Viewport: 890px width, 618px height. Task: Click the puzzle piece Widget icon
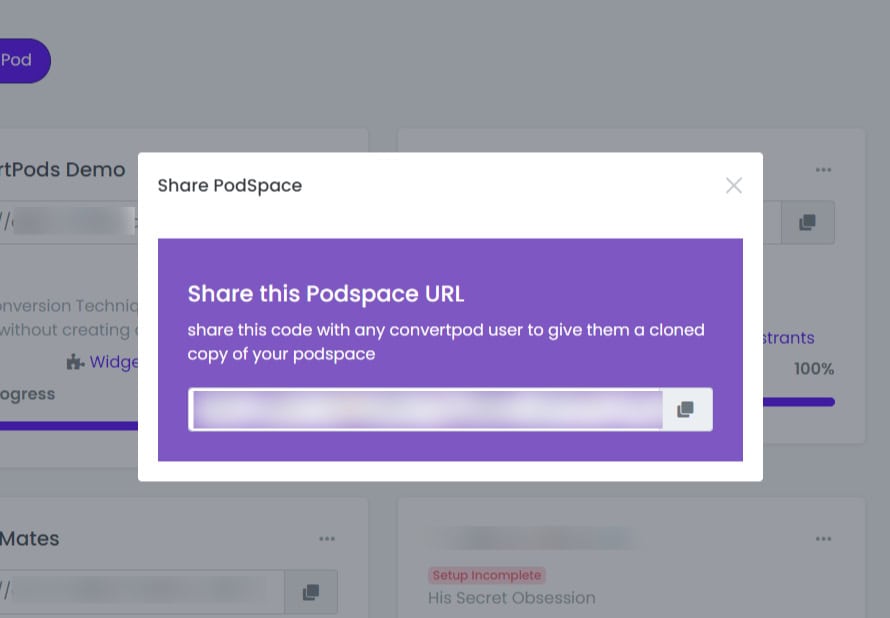75,361
